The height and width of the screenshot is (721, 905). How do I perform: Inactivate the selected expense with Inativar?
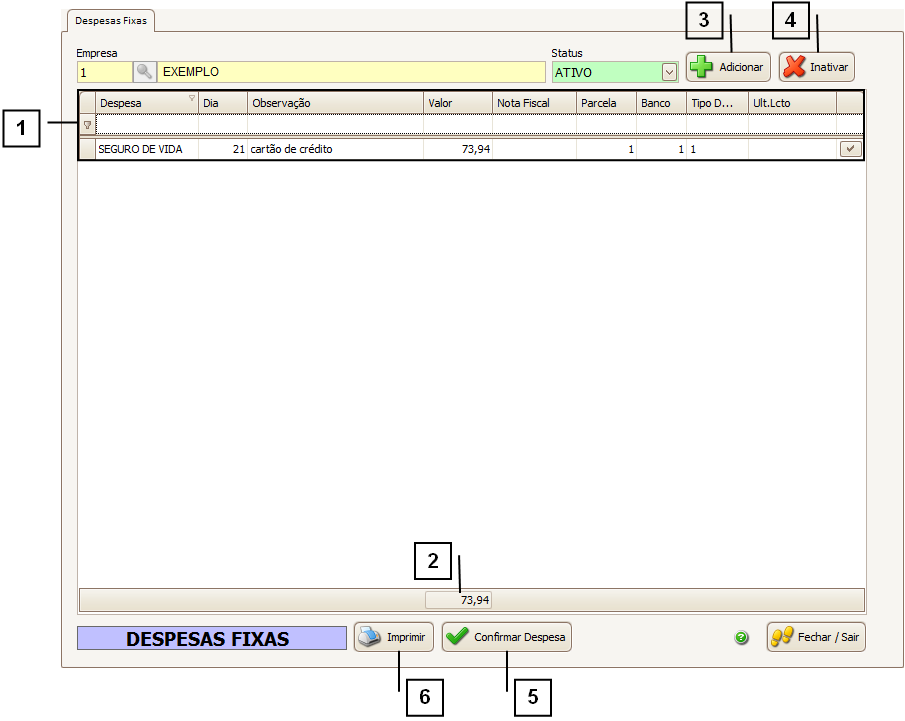point(817,67)
